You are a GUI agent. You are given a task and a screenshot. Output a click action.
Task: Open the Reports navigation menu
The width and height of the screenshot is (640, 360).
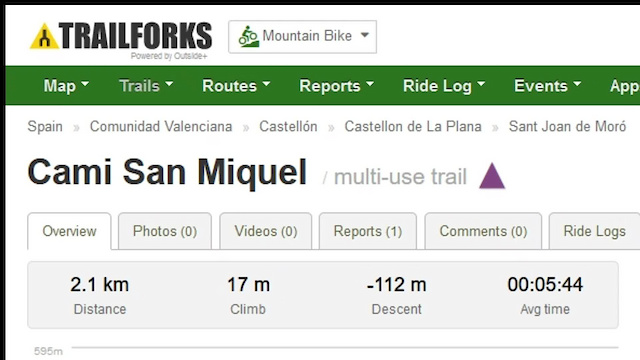click(336, 86)
